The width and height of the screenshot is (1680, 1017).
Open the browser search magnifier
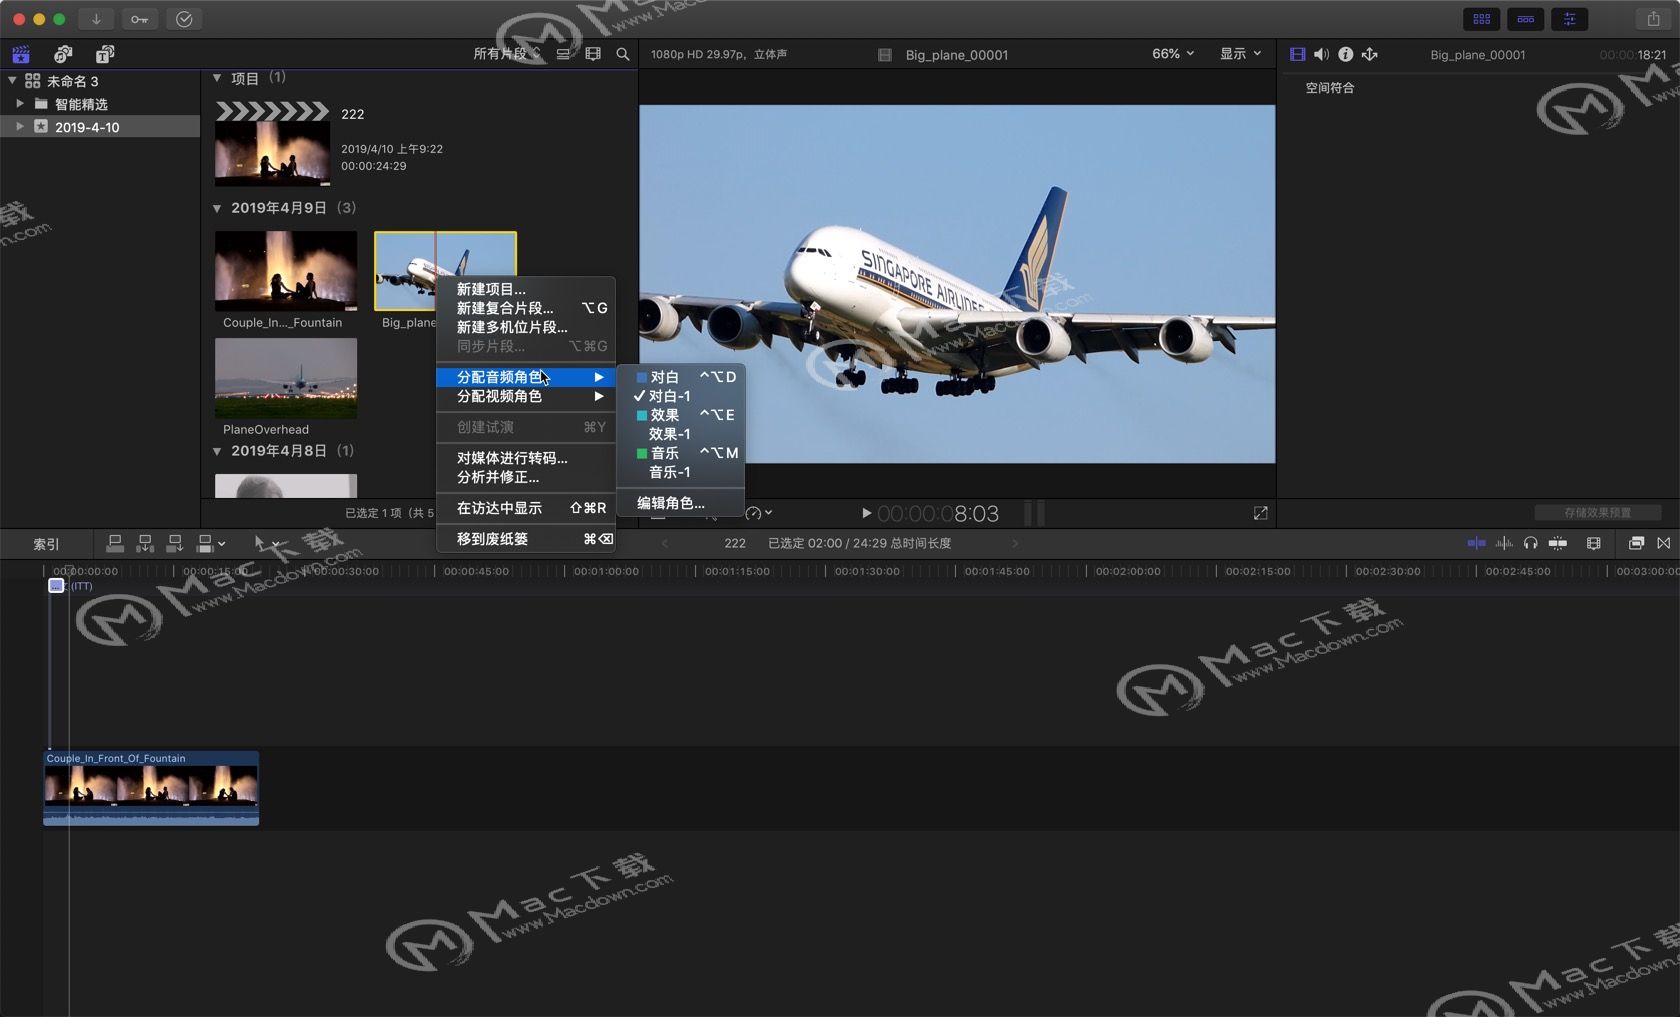[x=623, y=54]
